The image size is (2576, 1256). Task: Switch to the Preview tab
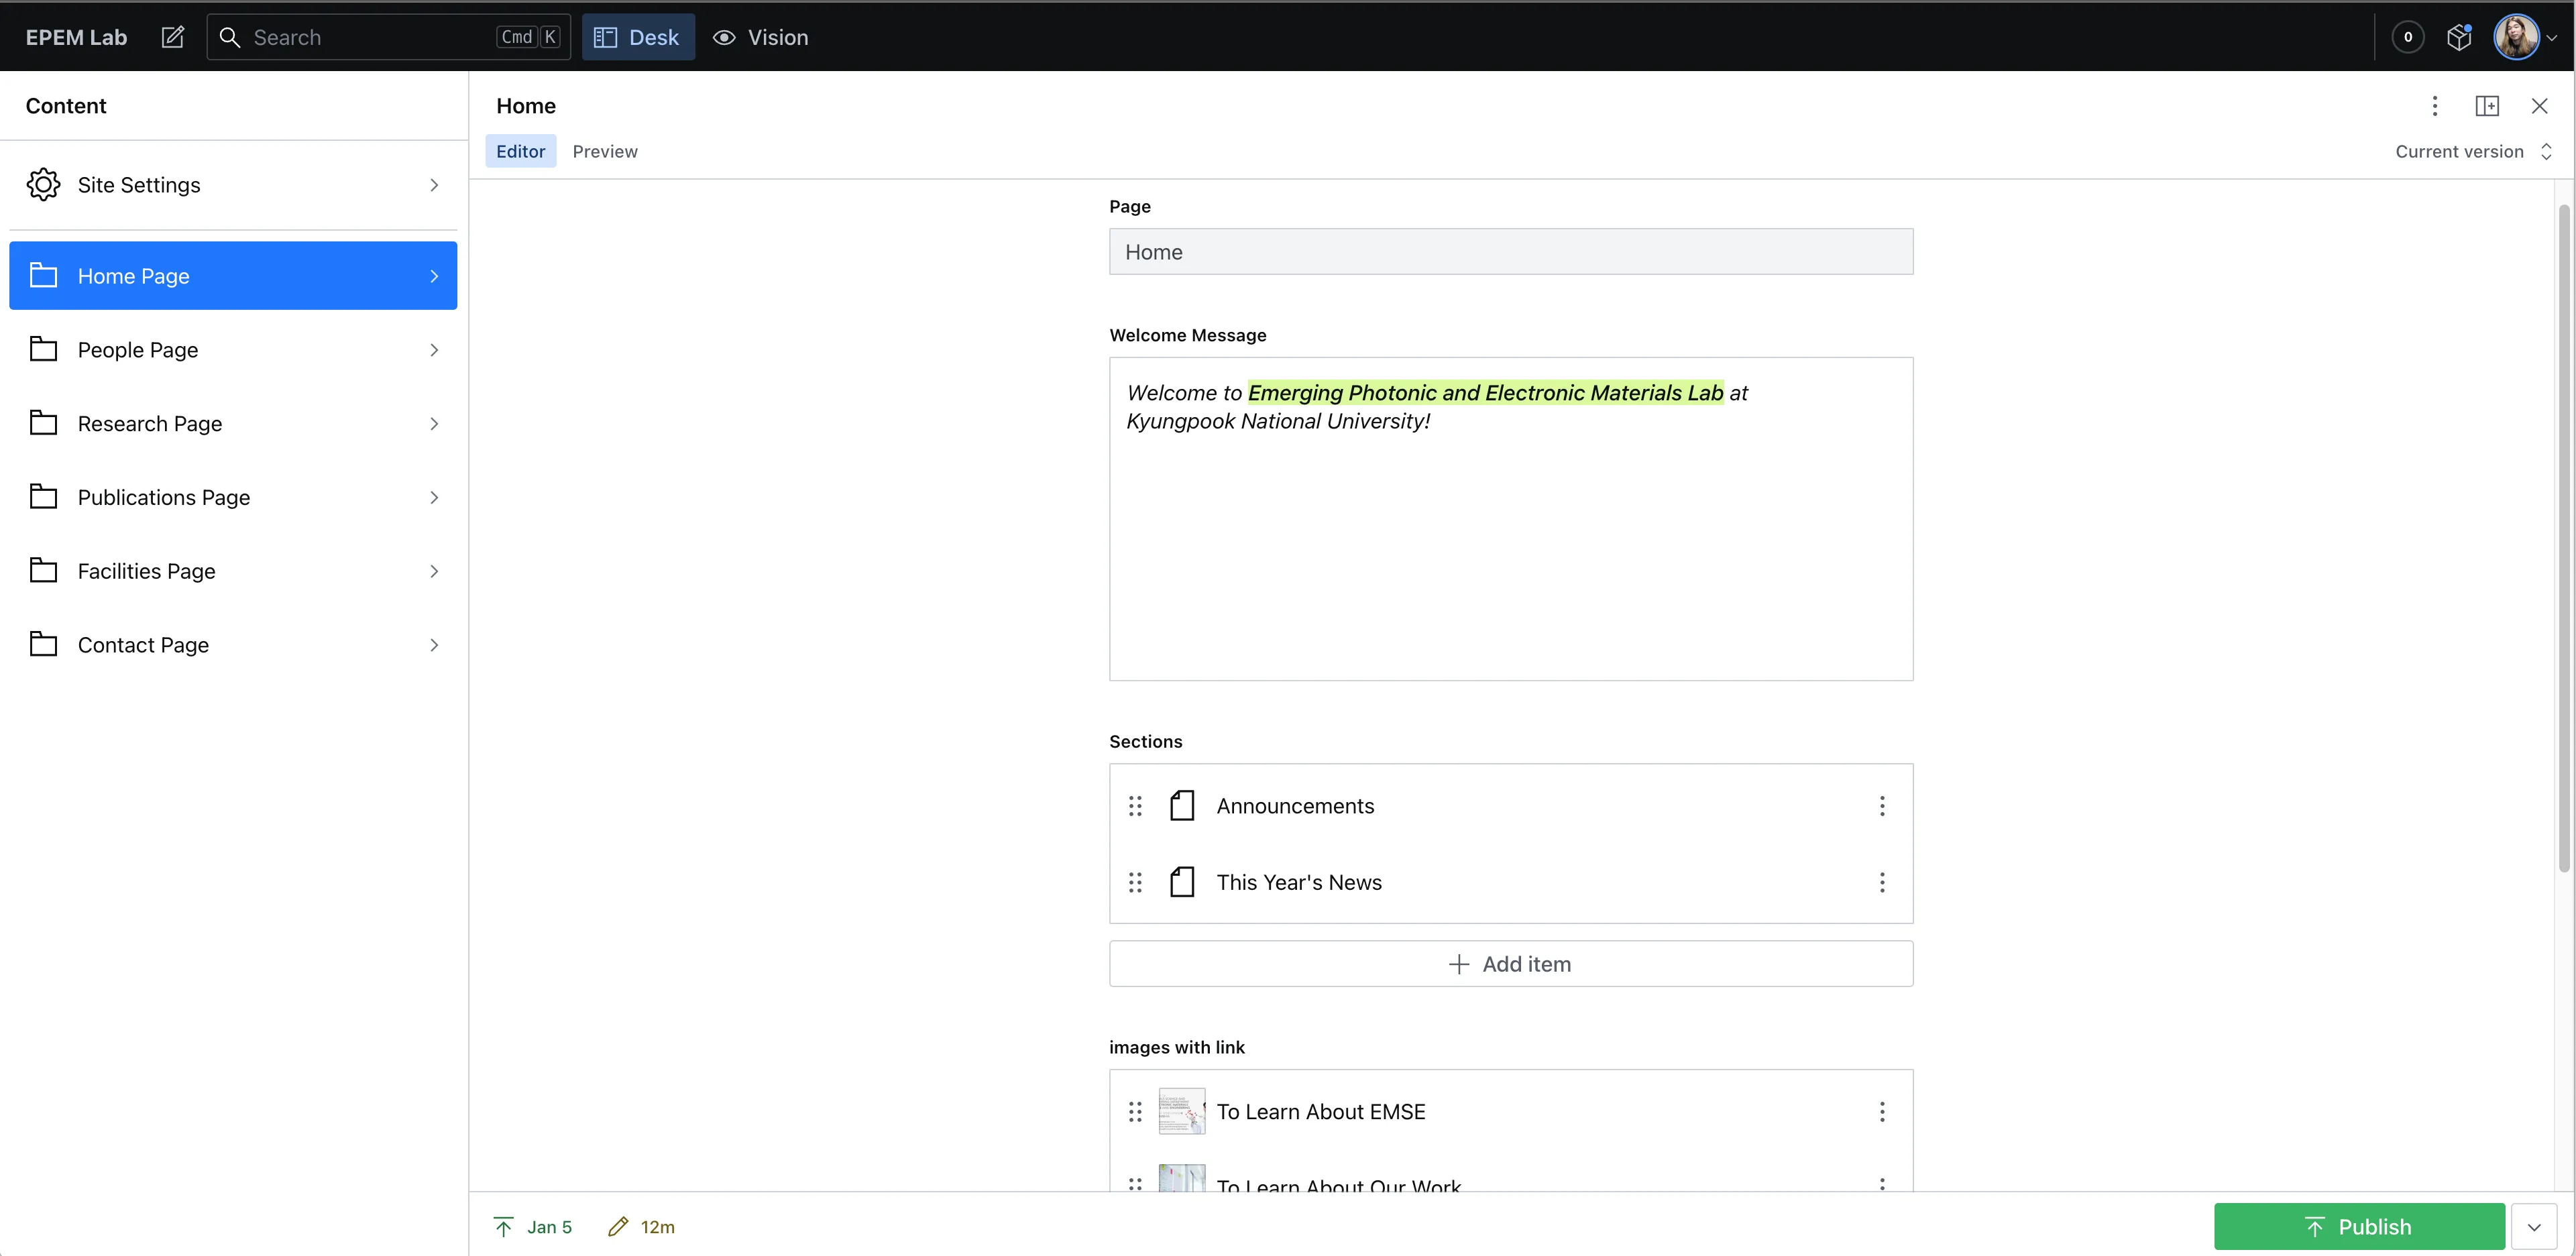tap(605, 152)
